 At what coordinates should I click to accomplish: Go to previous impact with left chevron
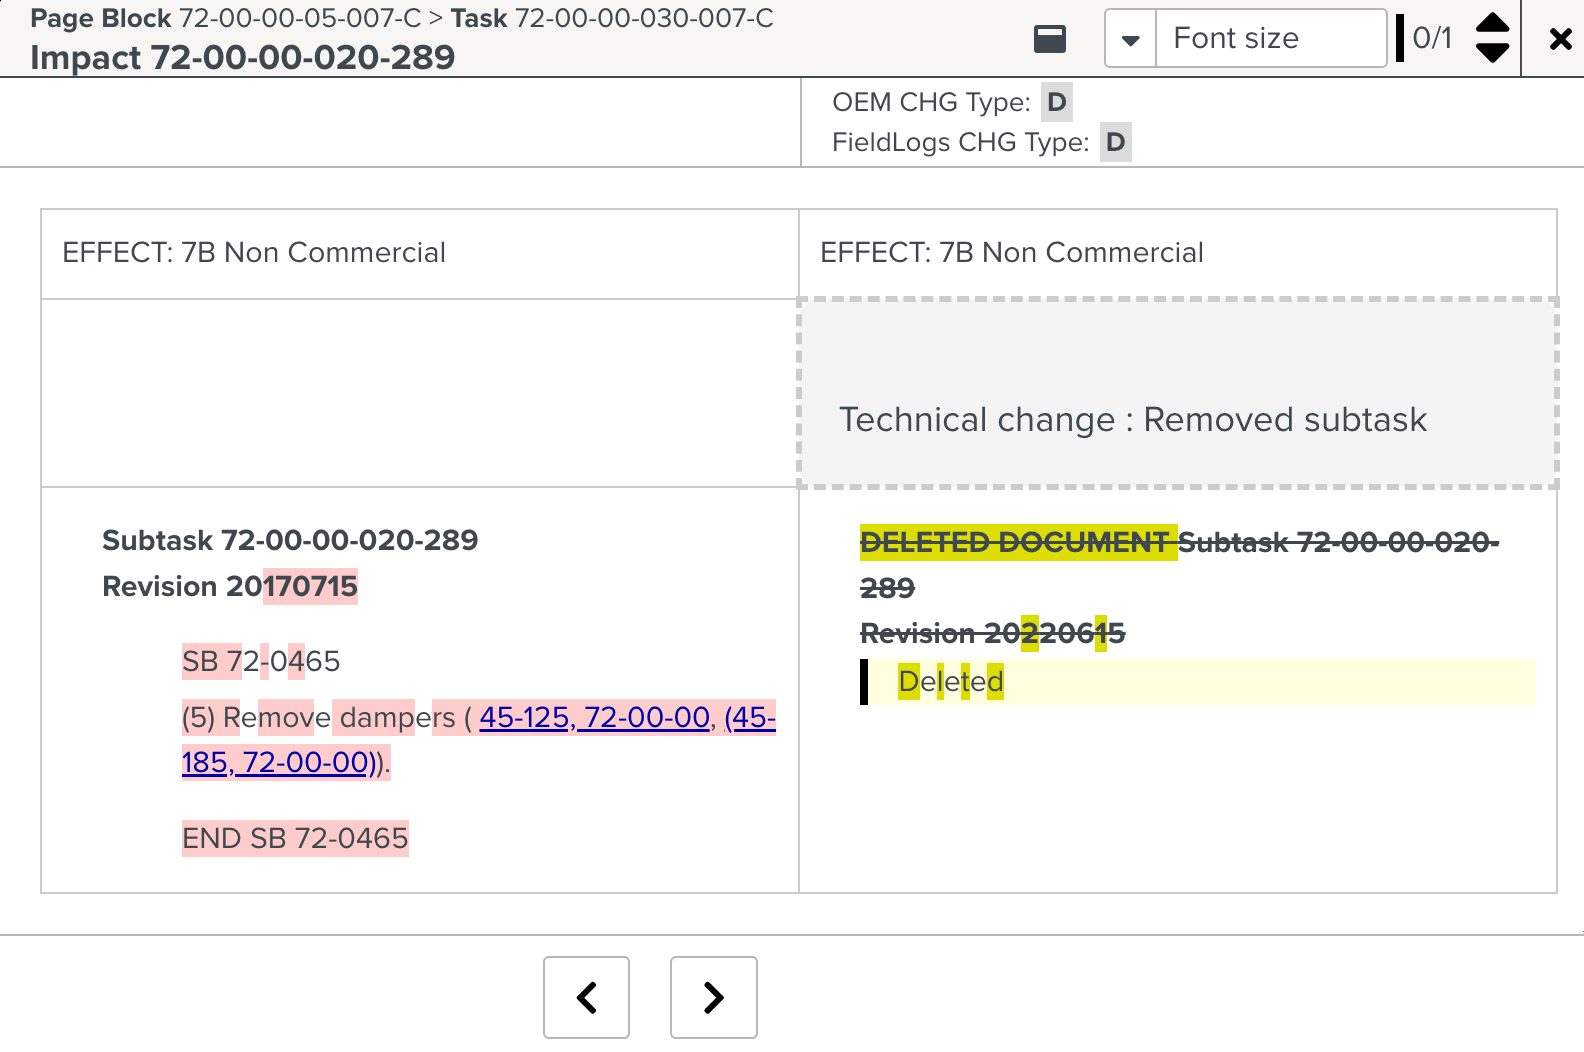[x=587, y=997]
